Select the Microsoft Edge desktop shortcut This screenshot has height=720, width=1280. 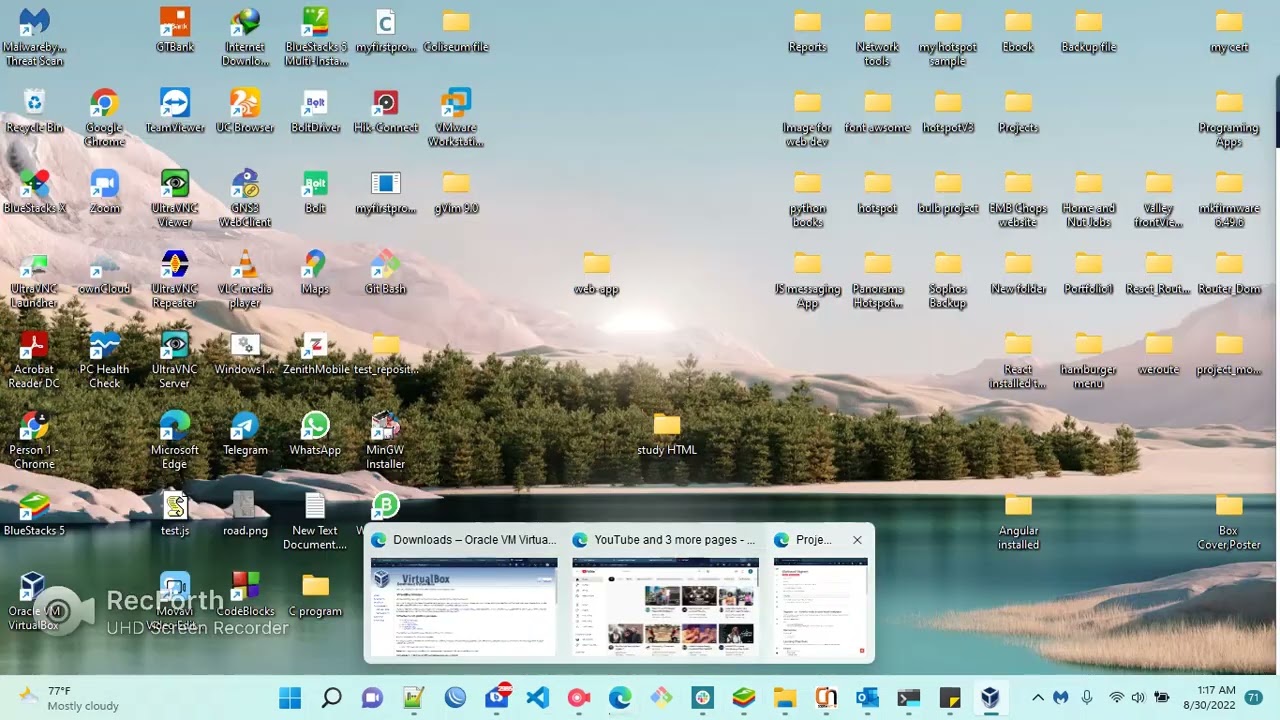click(175, 441)
